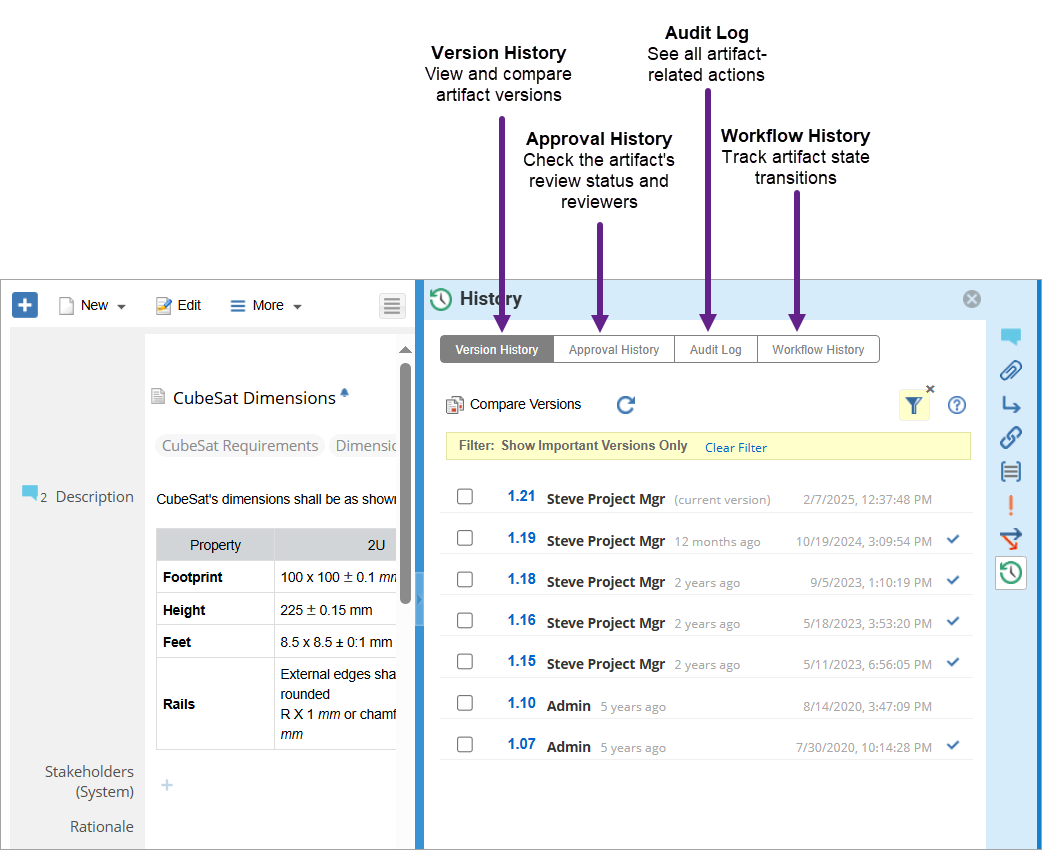This screenshot has height=850, width=1042.
Task: Open the help question mark icon
Action: click(x=957, y=405)
